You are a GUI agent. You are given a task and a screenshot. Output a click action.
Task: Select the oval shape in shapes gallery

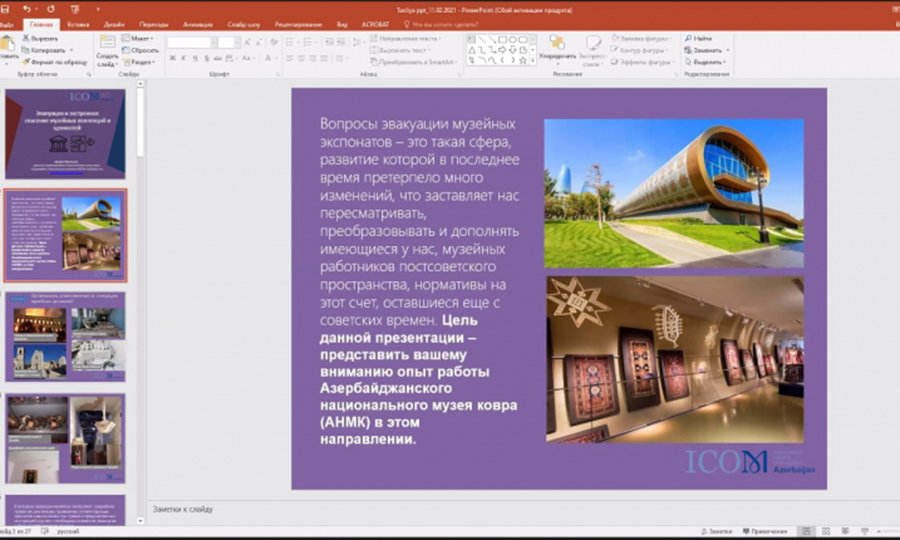(x=513, y=40)
